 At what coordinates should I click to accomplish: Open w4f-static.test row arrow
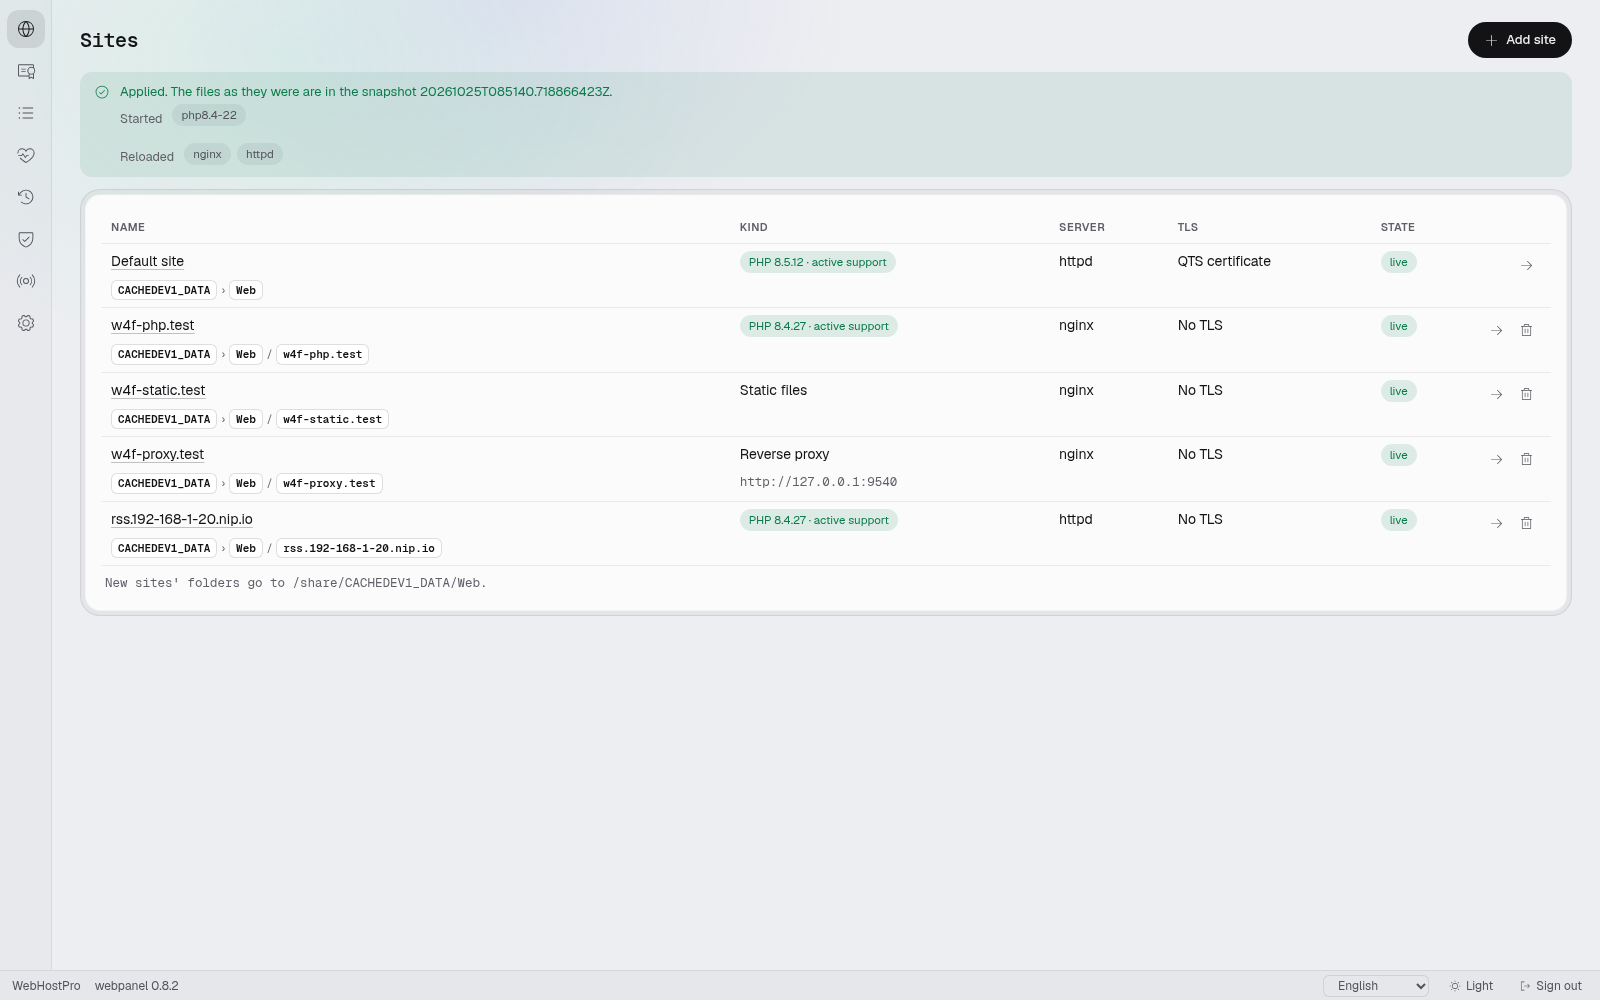click(1496, 394)
